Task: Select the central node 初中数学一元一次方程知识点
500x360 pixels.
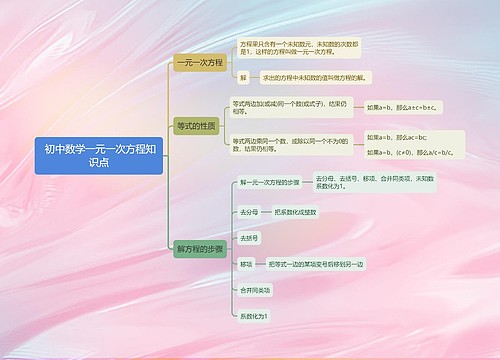Action: 99,156
